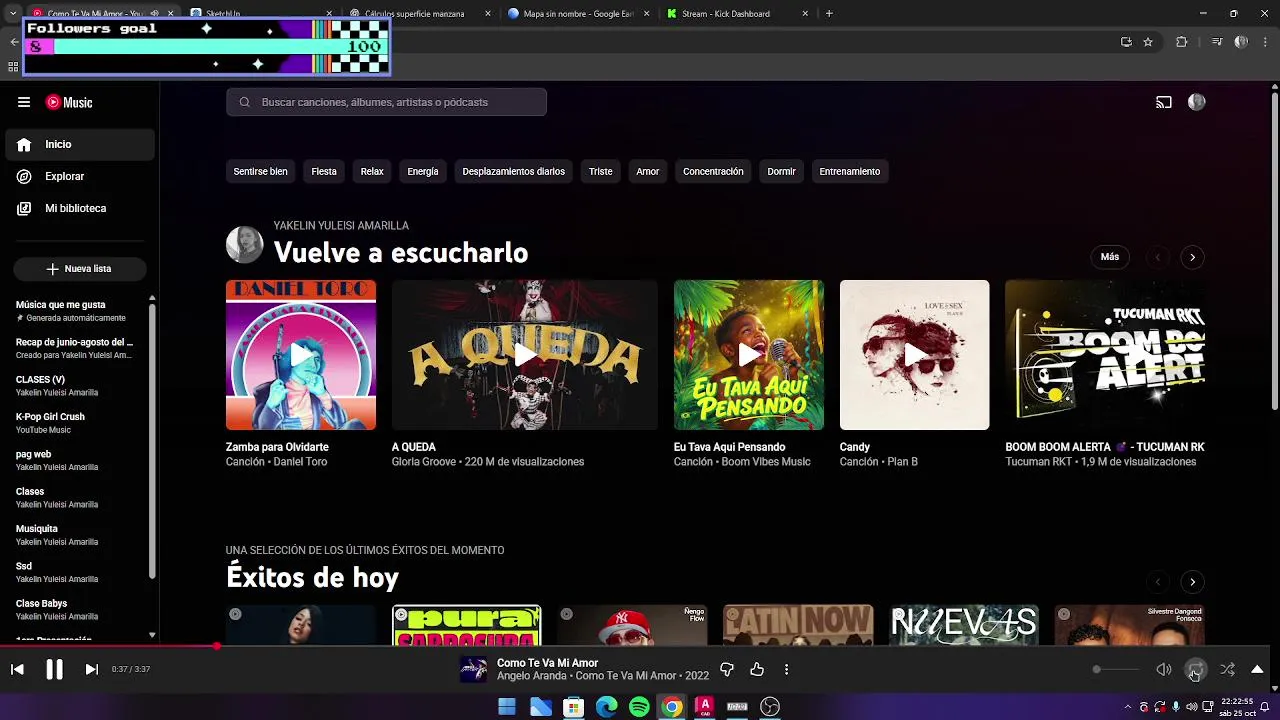Pause the current song

tap(54, 670)
